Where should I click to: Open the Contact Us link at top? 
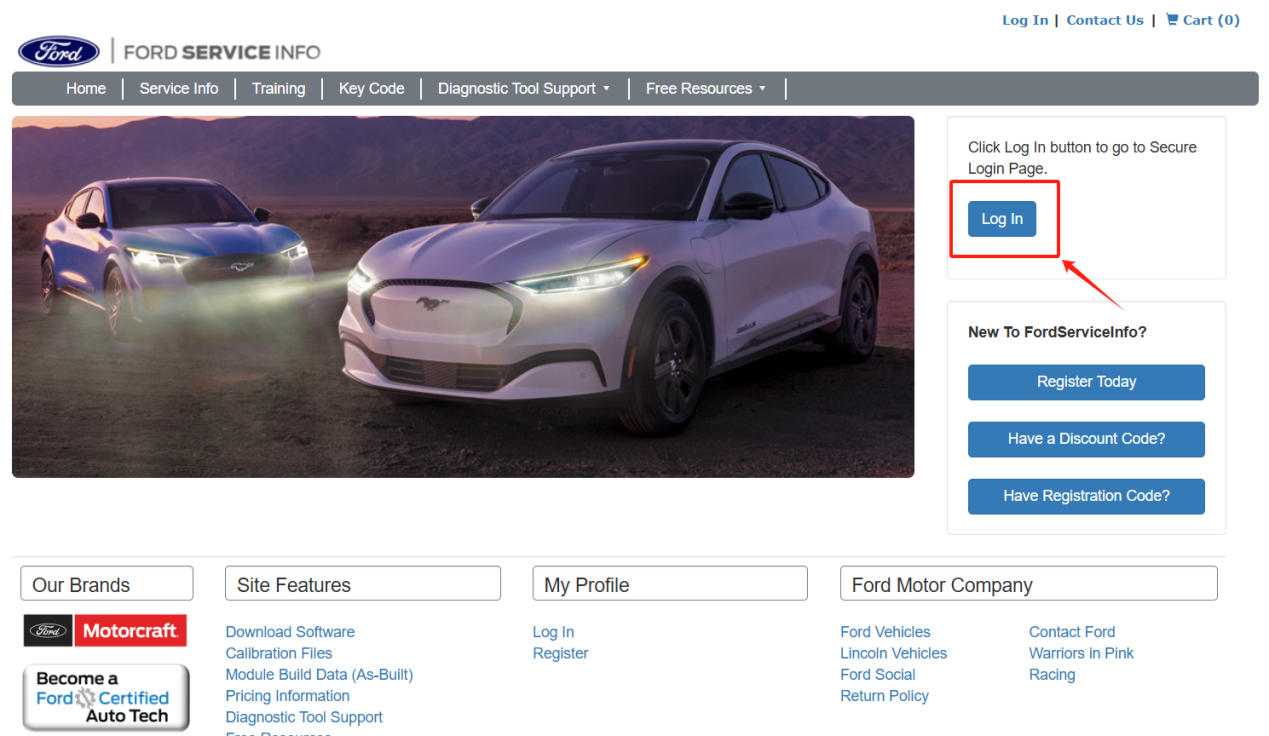click(1104, 20)
